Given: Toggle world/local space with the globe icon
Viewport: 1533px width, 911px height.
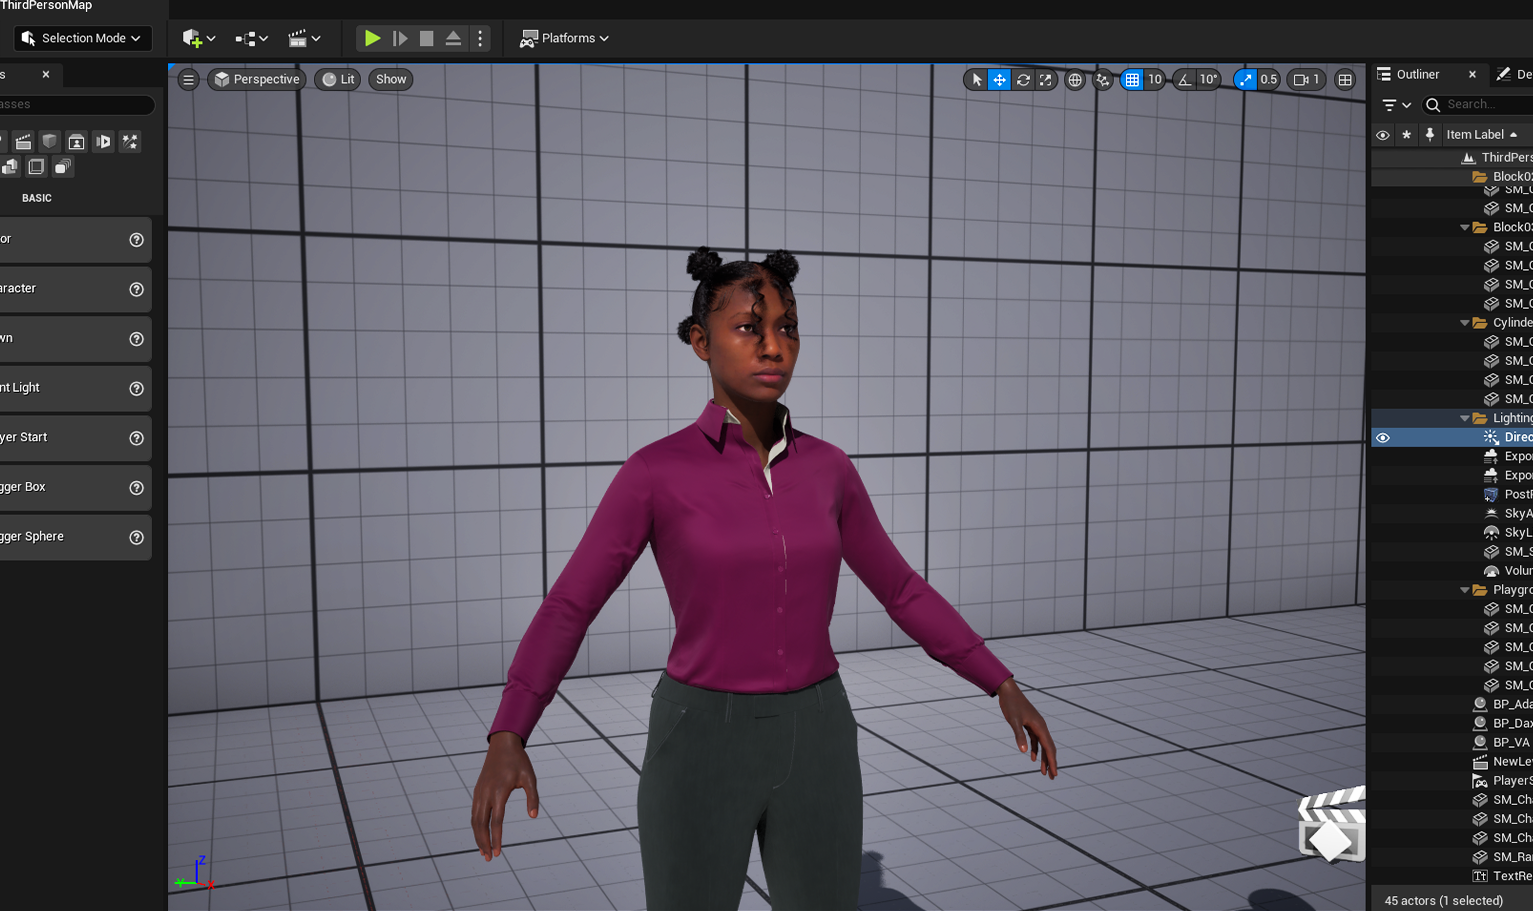Looking at the screenshot, I should click(1075, 80).
